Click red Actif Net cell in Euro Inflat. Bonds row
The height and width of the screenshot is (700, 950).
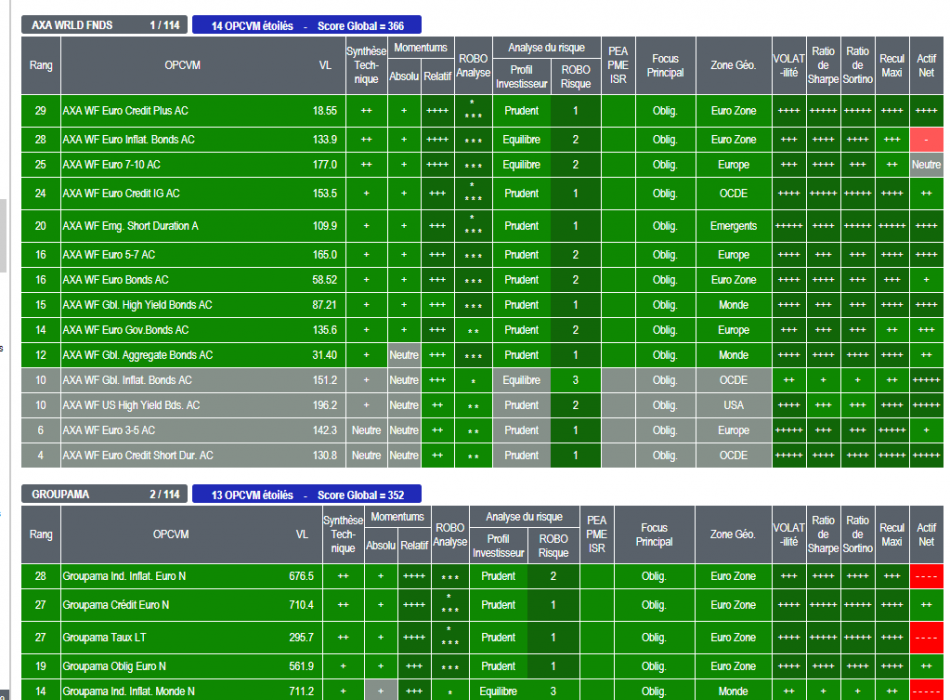coord(926,139)
